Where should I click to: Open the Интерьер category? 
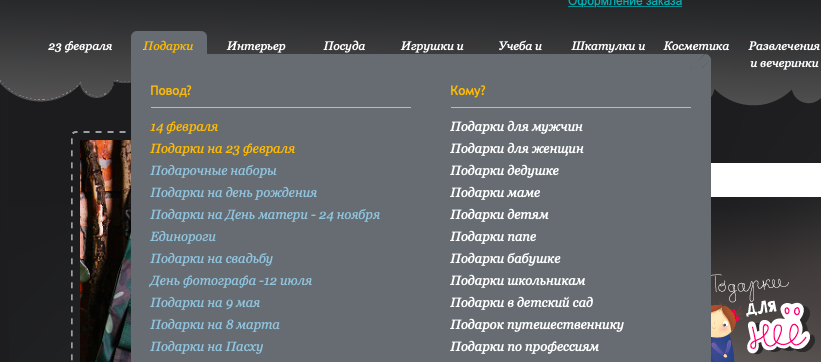pos(256,46)
